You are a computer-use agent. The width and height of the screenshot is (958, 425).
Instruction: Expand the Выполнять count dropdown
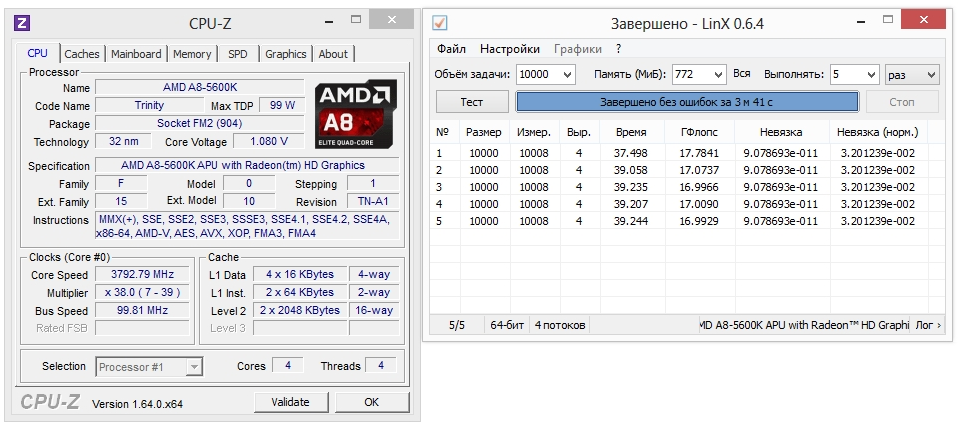pyautogui.click(x=871, y=75)
